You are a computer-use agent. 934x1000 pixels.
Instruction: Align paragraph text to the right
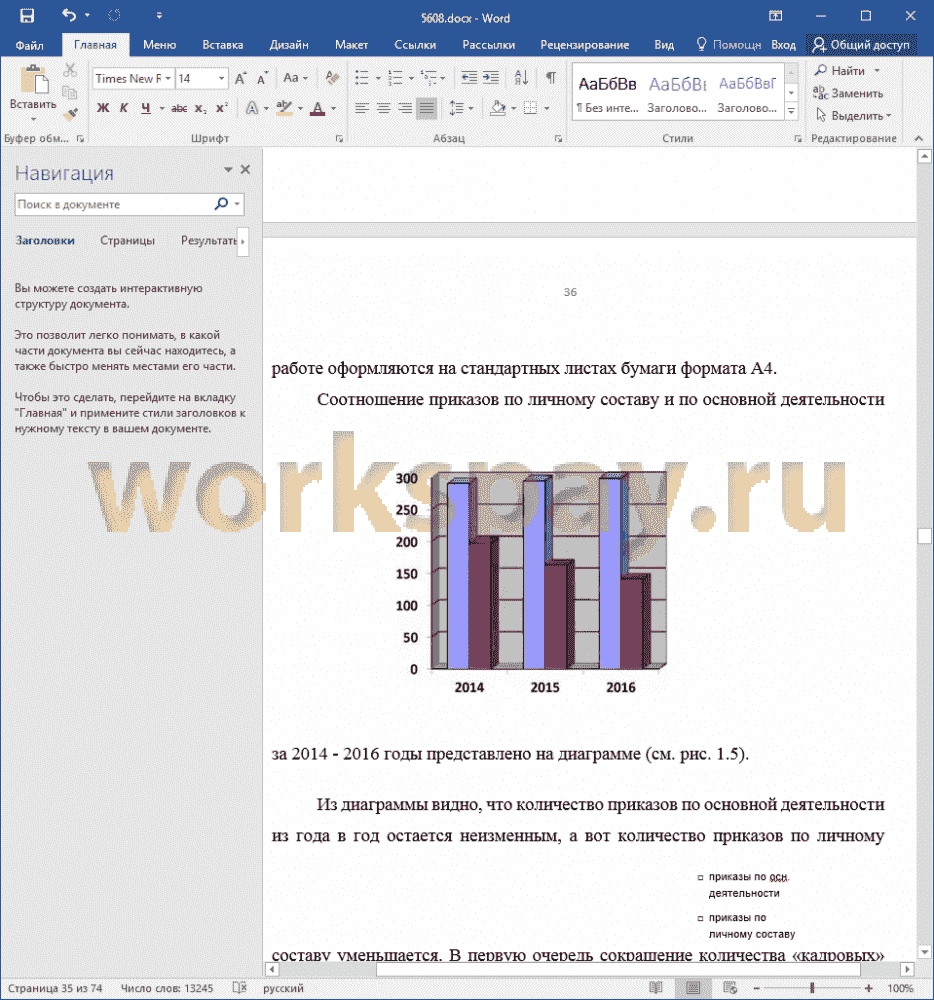pos(405,108)
